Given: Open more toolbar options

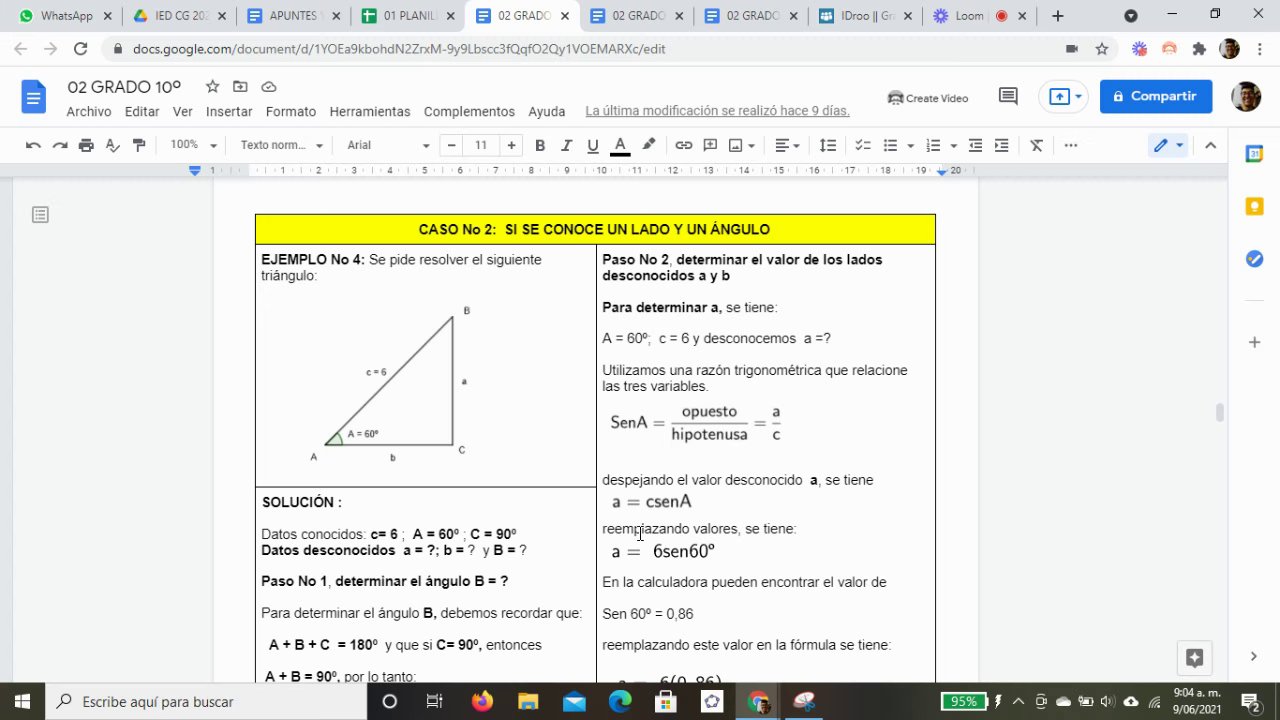Looking at the screenshot, I should point(1071,145).
